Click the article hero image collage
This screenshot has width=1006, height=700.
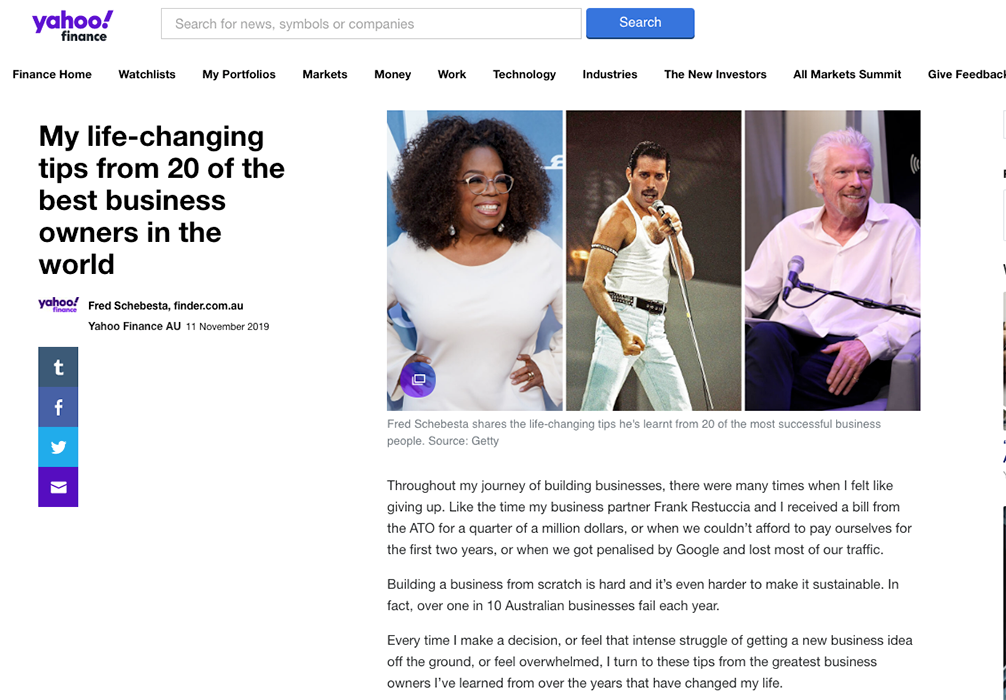654,260
